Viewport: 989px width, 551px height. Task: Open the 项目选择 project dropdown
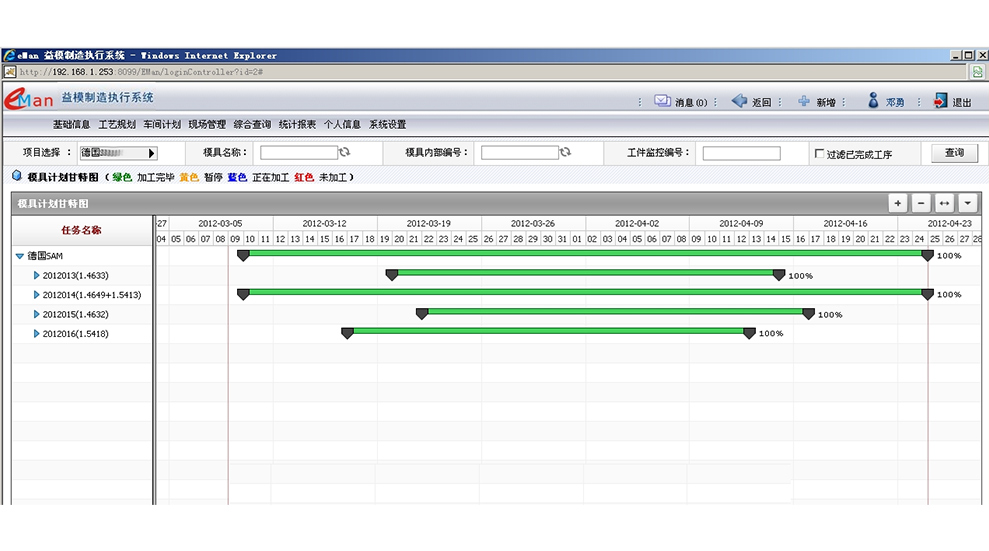coord(152,153)
